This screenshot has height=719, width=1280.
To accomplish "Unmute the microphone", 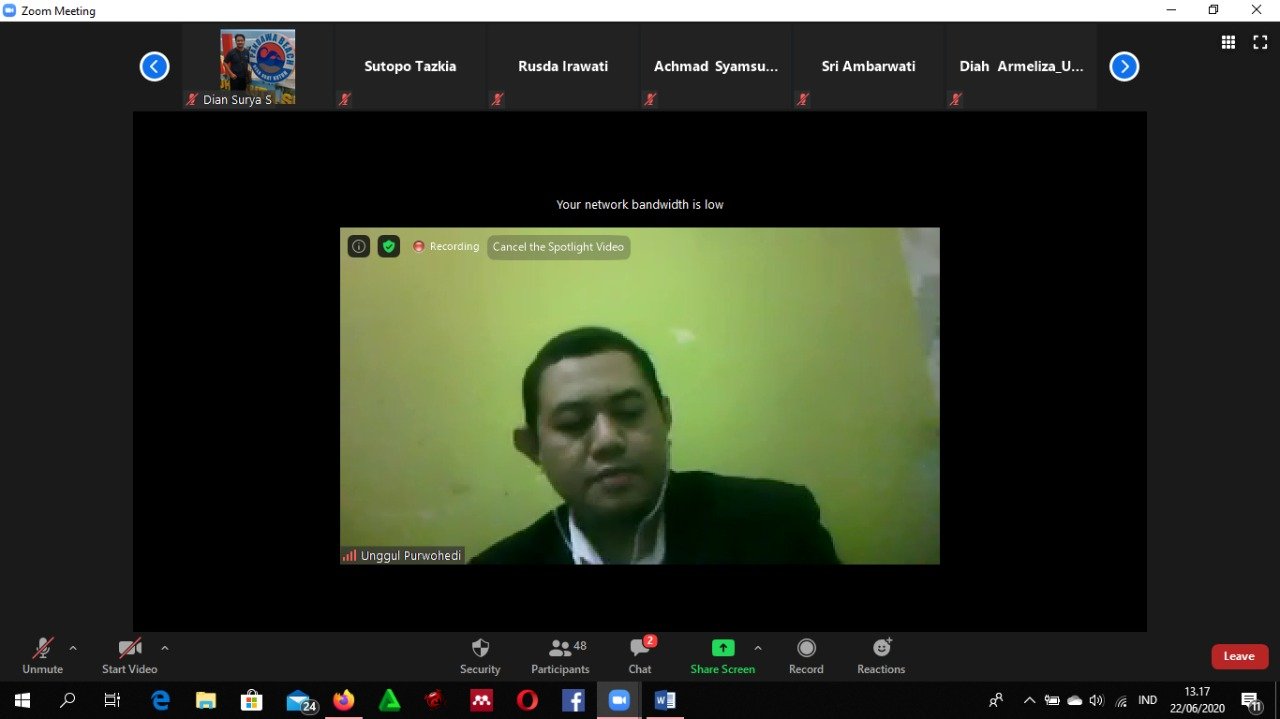I will click(42, 648).
